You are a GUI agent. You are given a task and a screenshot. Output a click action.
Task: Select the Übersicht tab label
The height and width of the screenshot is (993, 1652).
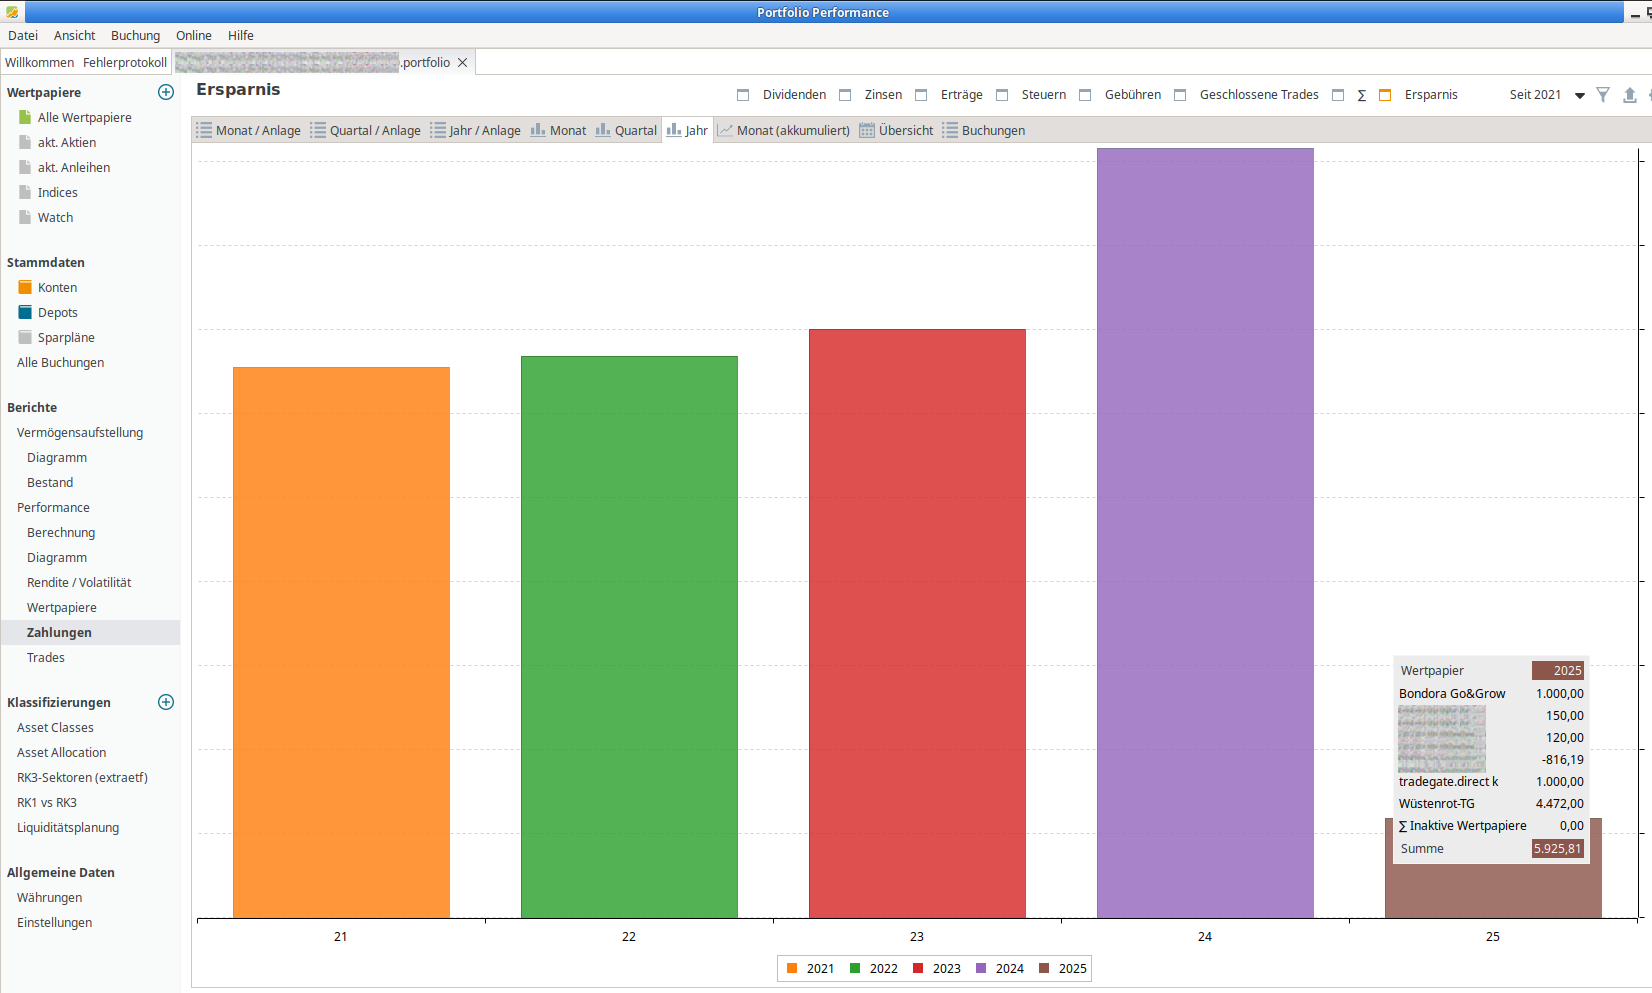(906, 130)
